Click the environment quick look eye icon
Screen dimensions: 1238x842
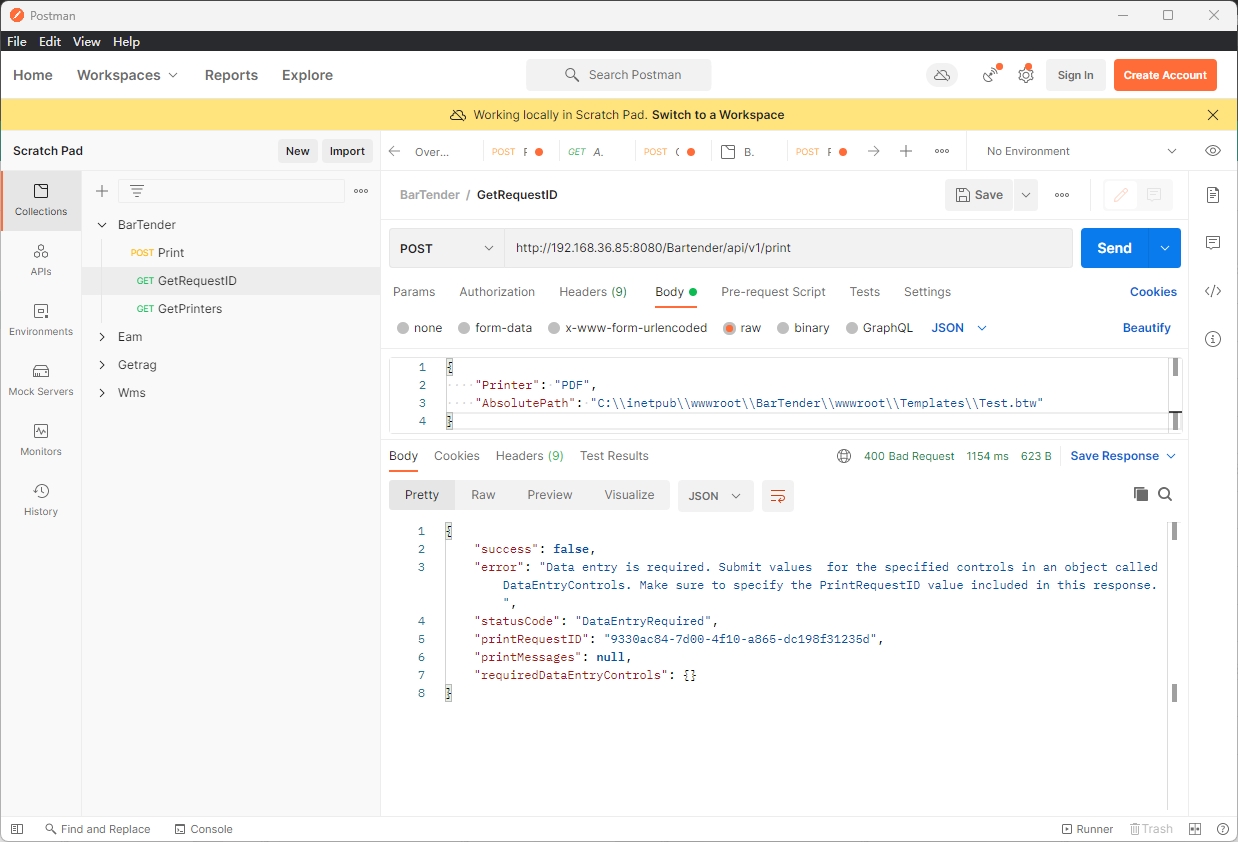pos(1213,151)
